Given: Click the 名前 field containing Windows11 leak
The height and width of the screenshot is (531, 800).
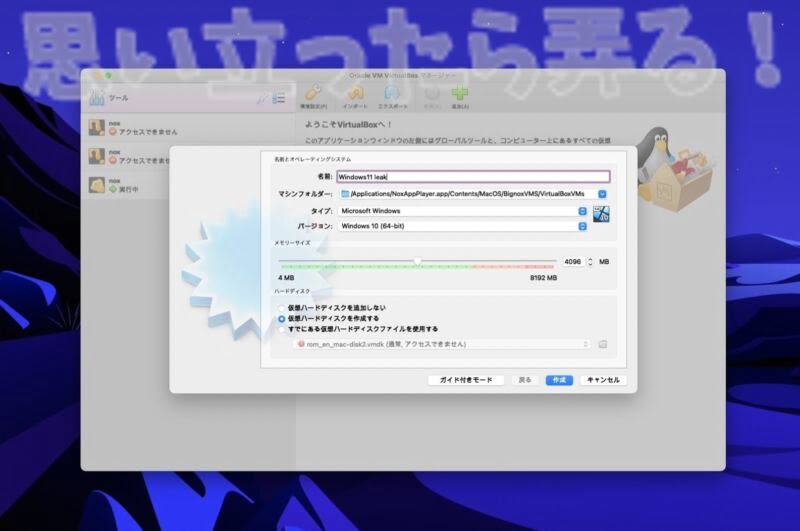Looking at the screenshot, I should (473, 176).
